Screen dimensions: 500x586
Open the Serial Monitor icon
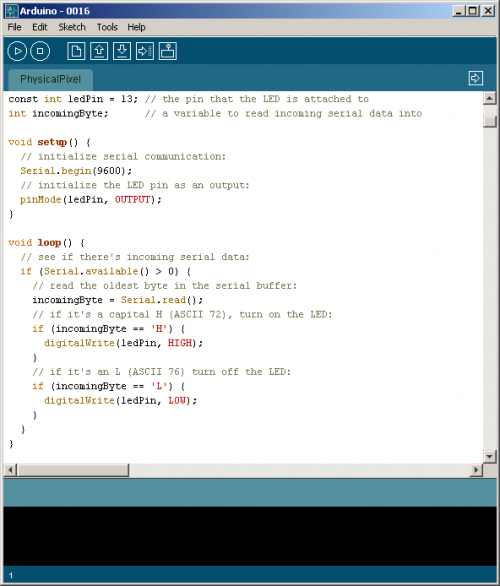coord(168,51)
